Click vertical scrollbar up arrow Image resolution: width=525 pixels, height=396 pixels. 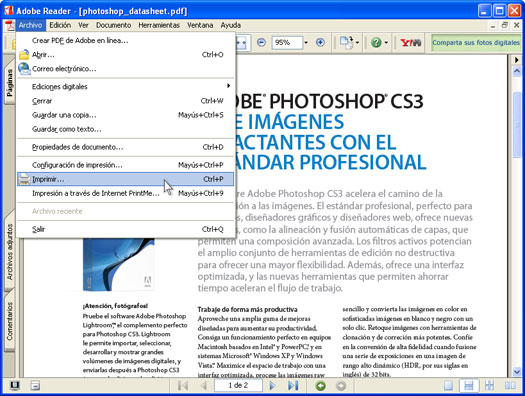click(x=517, y=71)
